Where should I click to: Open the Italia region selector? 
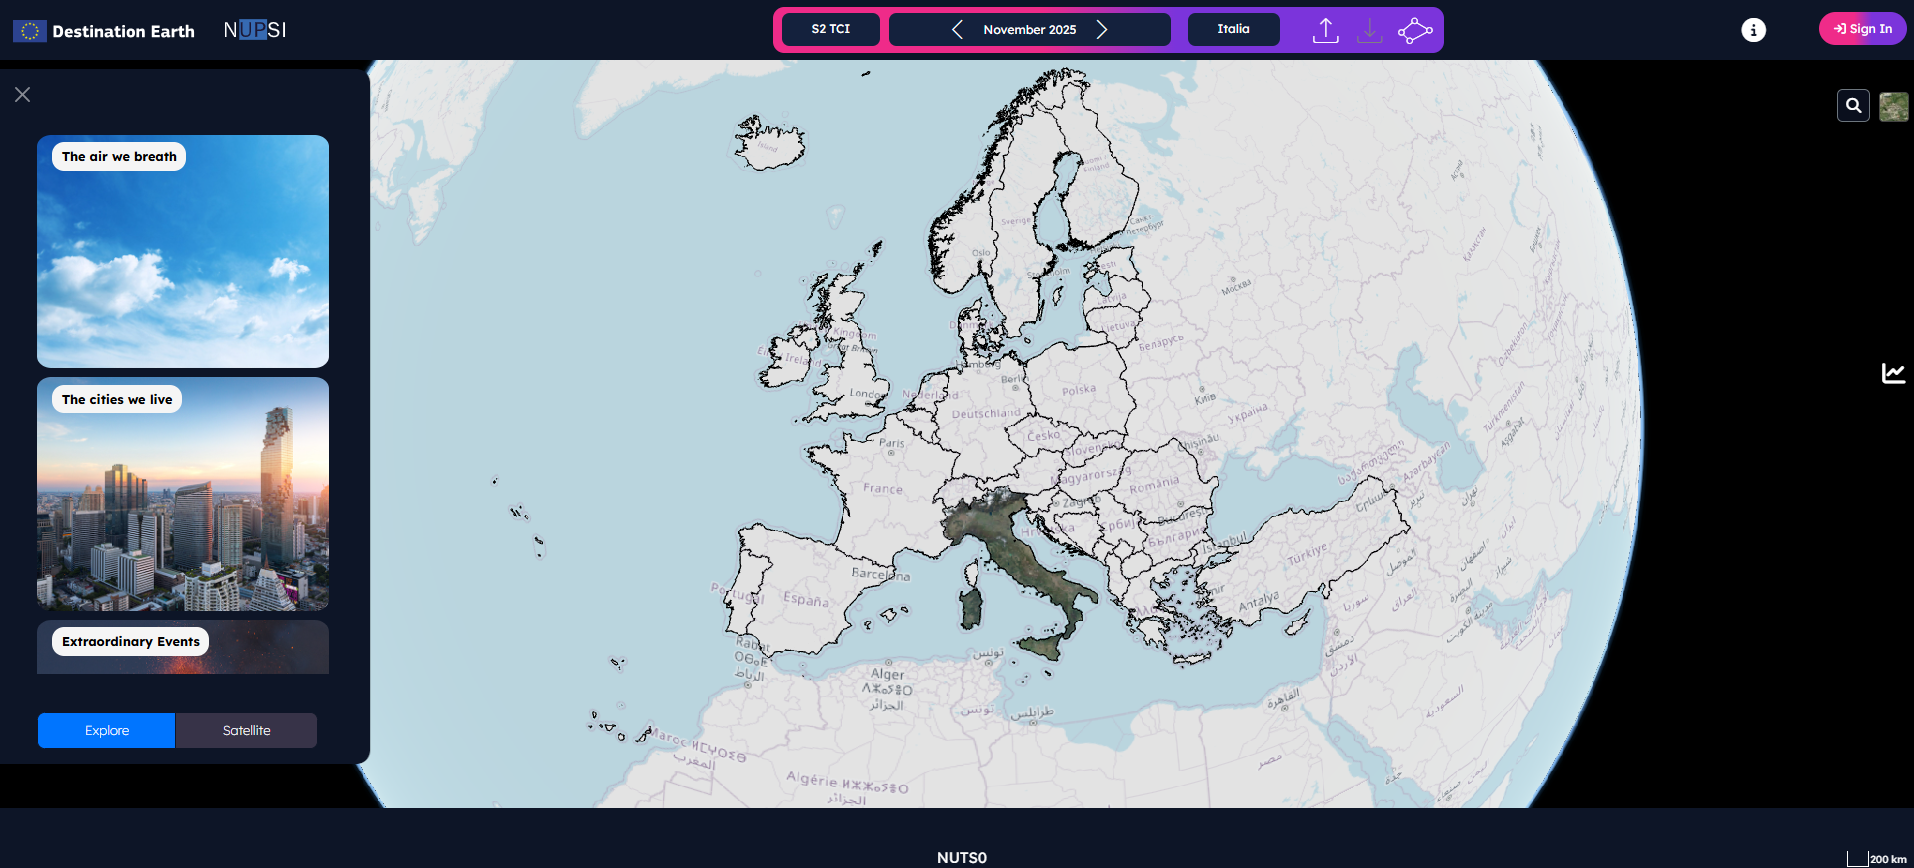click(x=1233, y=29)
